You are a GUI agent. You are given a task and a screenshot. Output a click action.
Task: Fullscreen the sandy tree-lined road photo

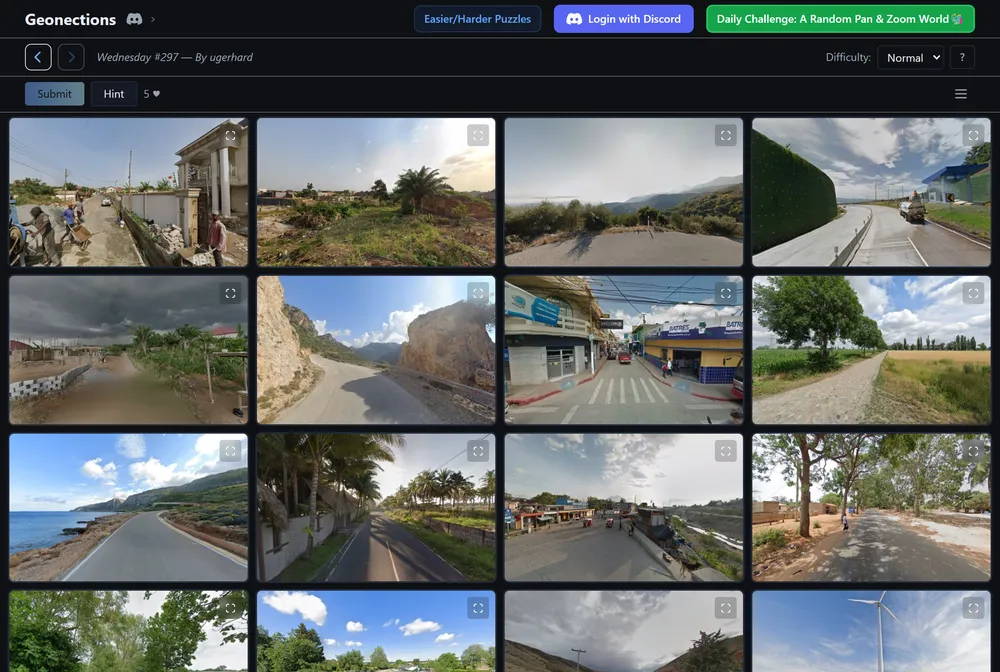973,451
